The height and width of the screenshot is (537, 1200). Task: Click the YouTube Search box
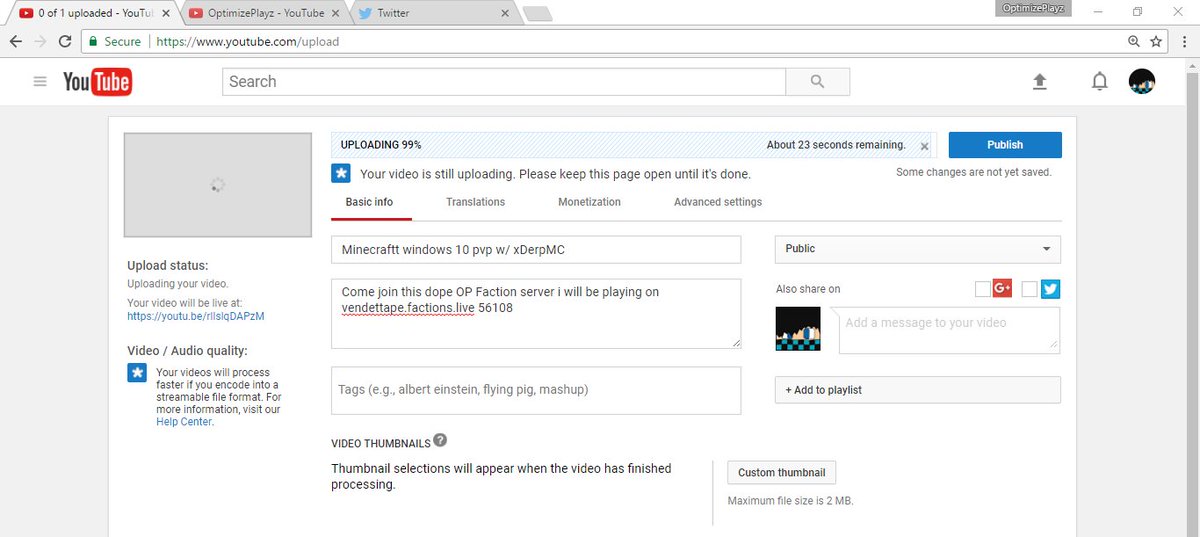click(504, 82)
